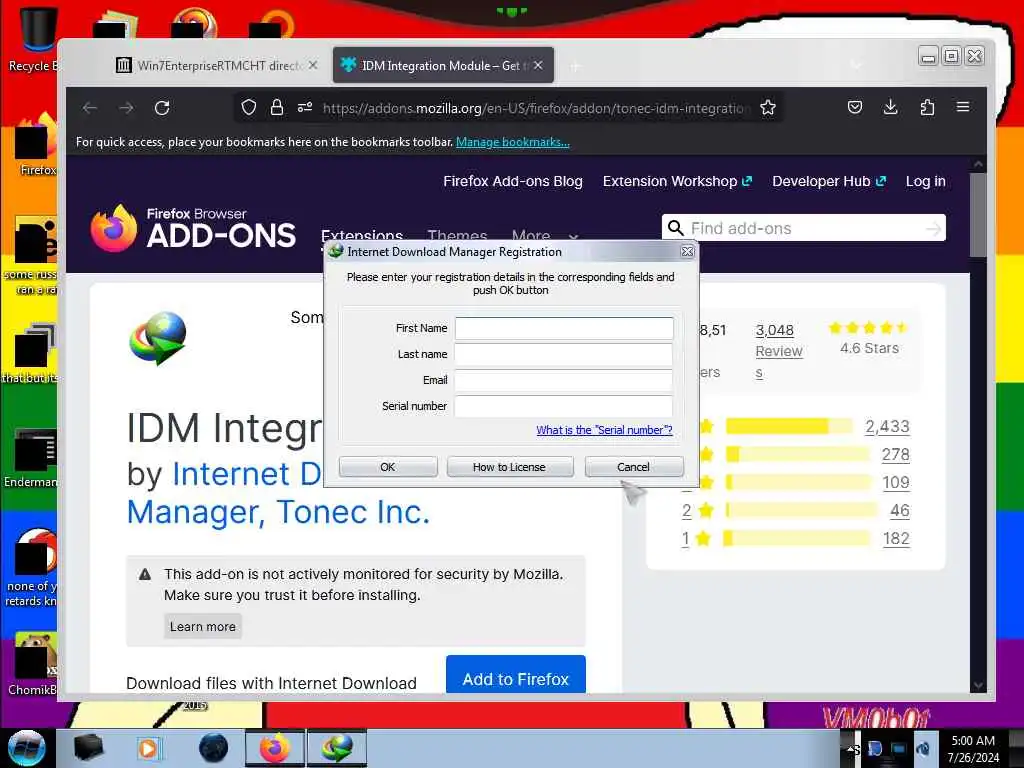This screenshot has height=768, width=1024.
Task: Switch to the Win7EnterpriseRTMCHT directory tab
Action: click(x=217, y=65)
